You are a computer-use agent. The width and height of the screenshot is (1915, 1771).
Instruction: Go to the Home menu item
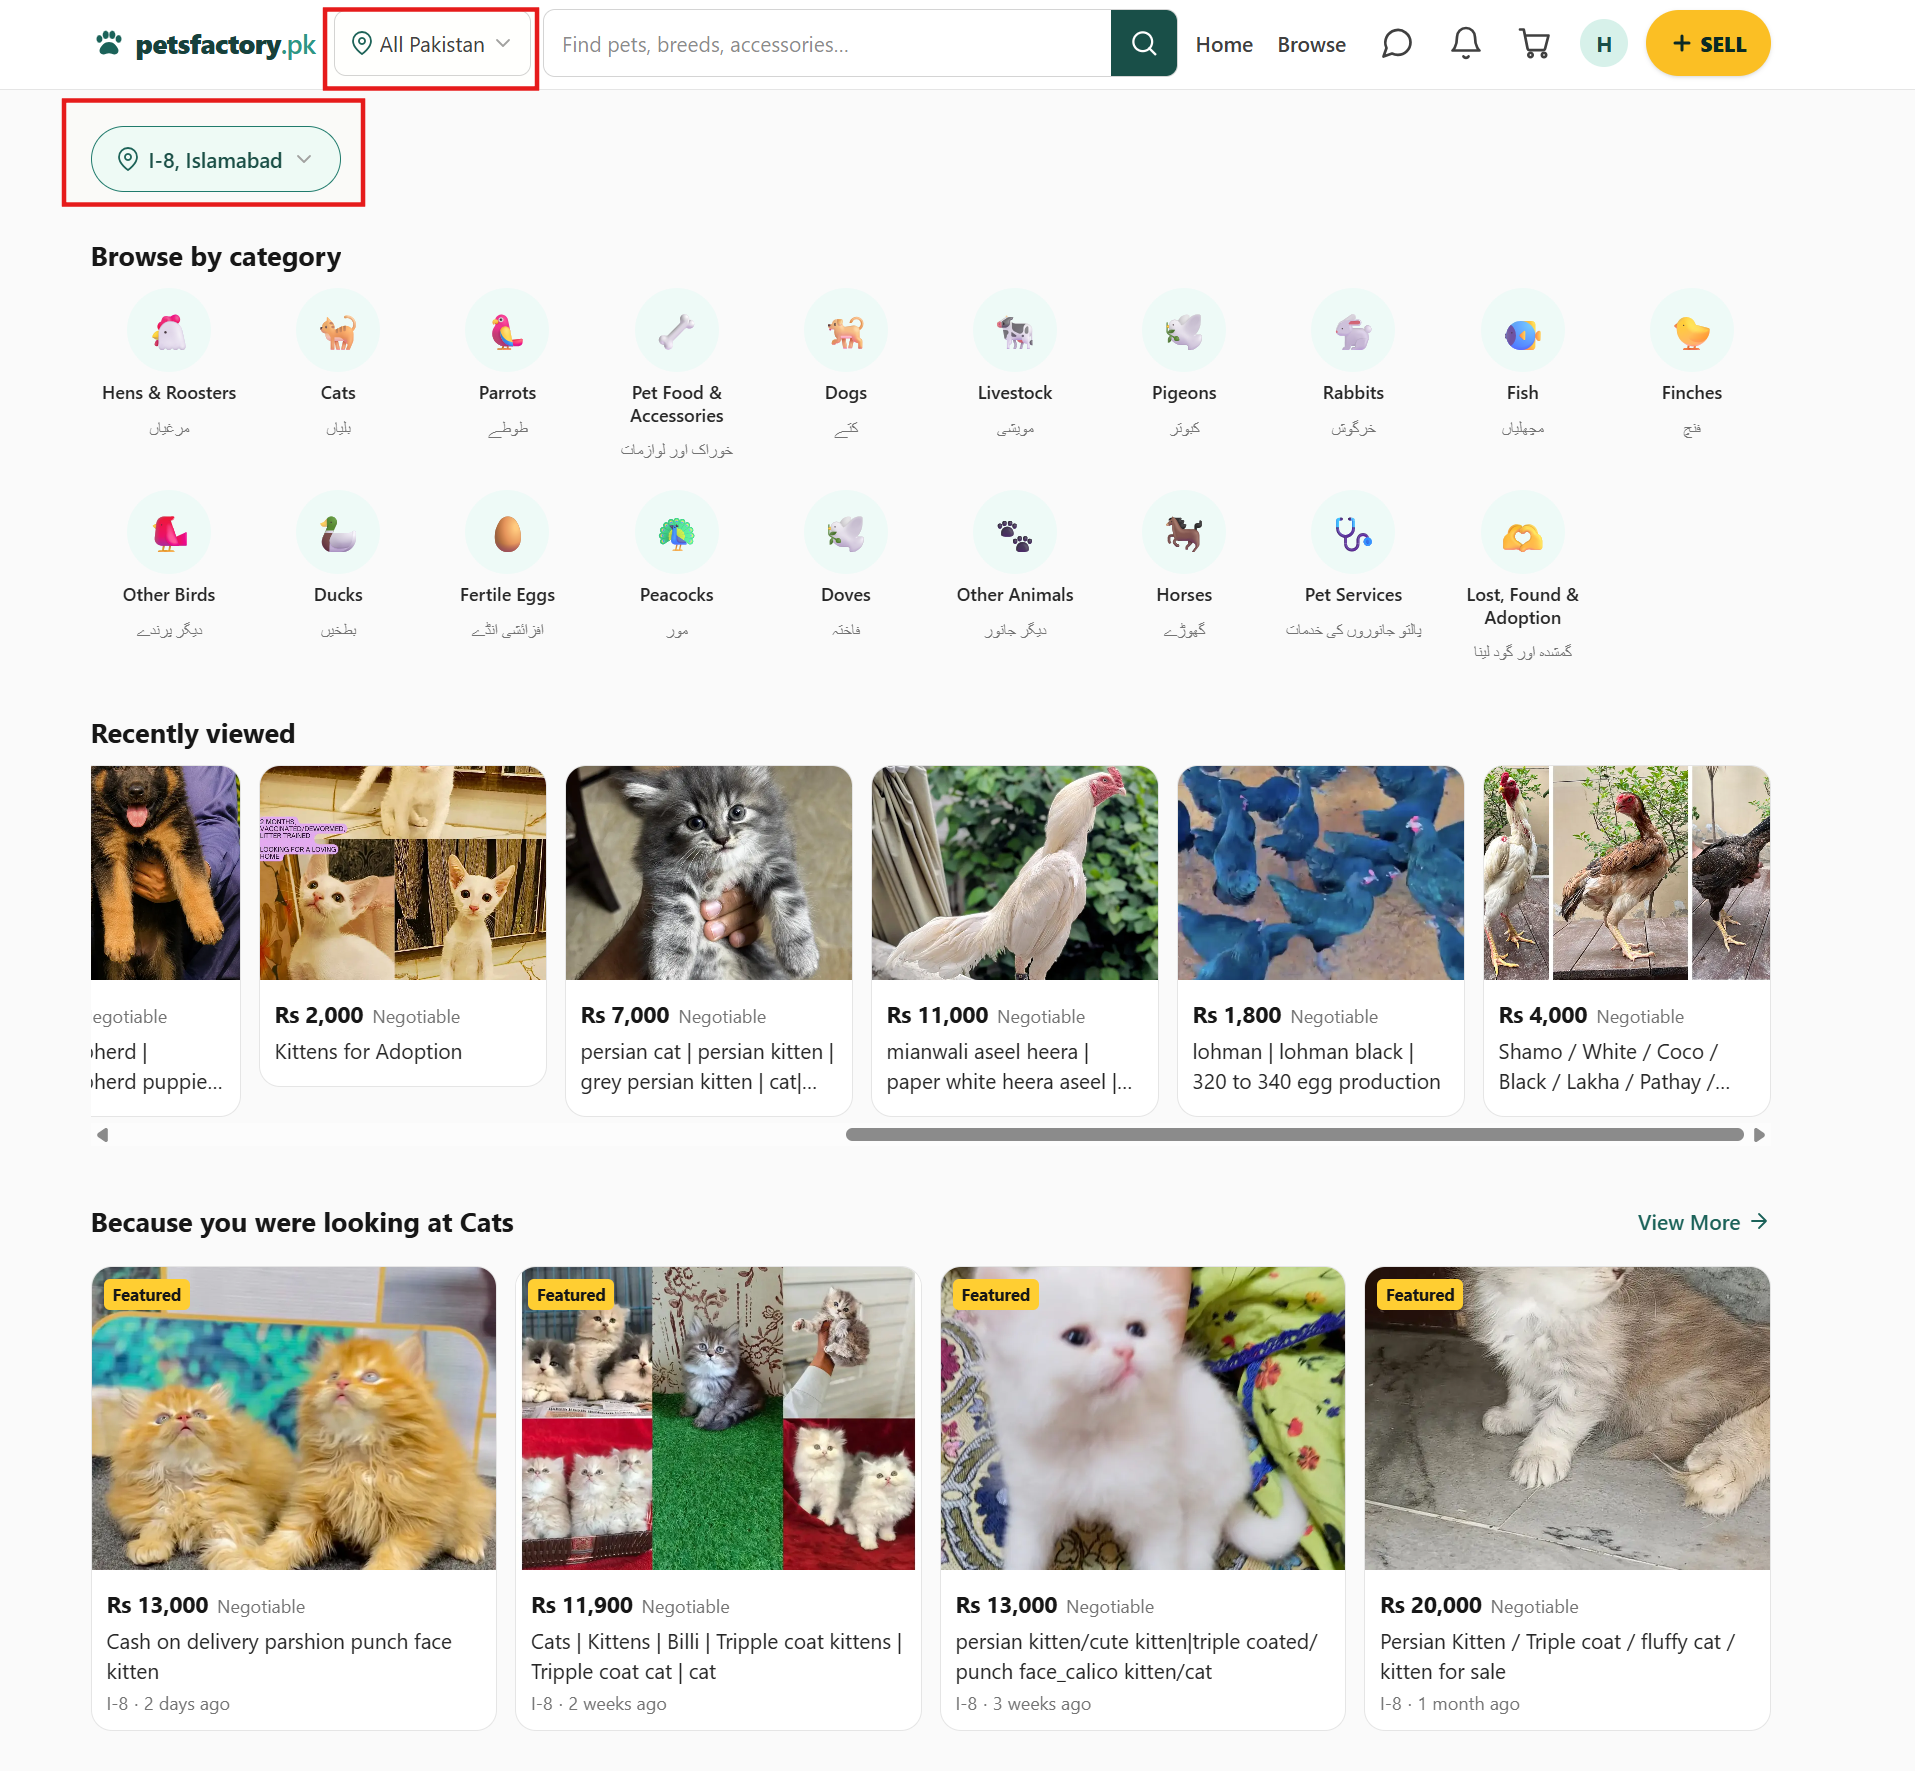click(1224, 44)
